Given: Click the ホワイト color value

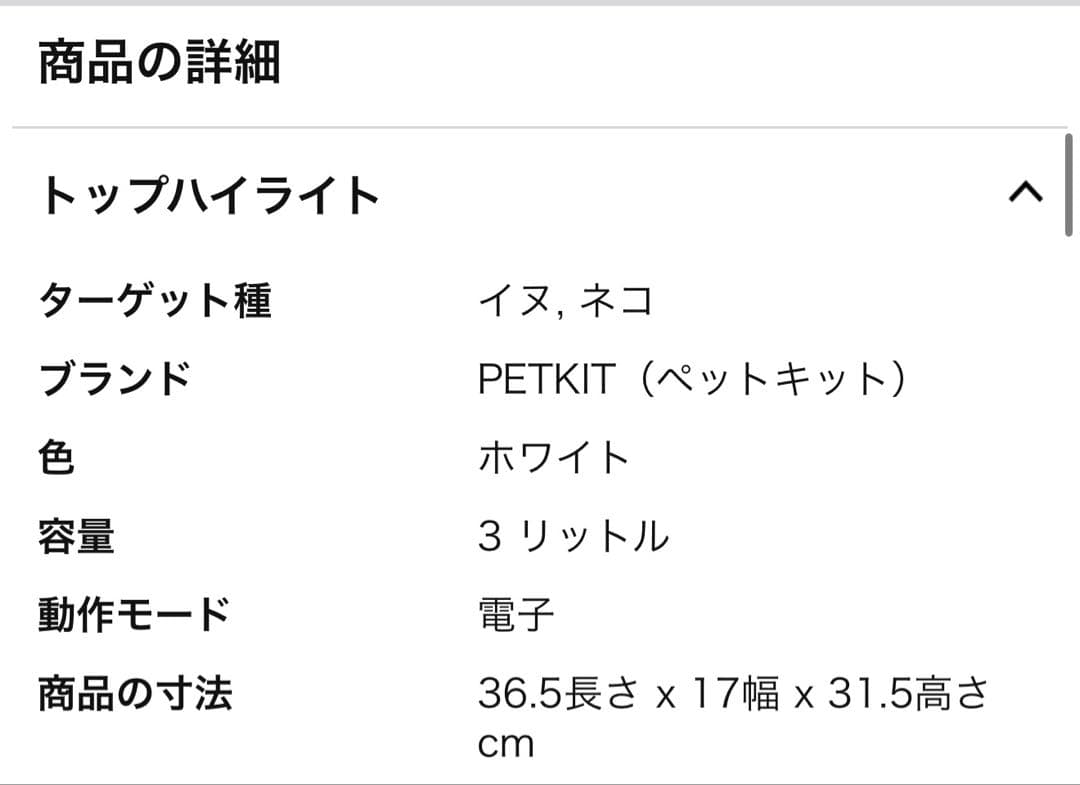Looking at the screenshot, I should [556, 458].
